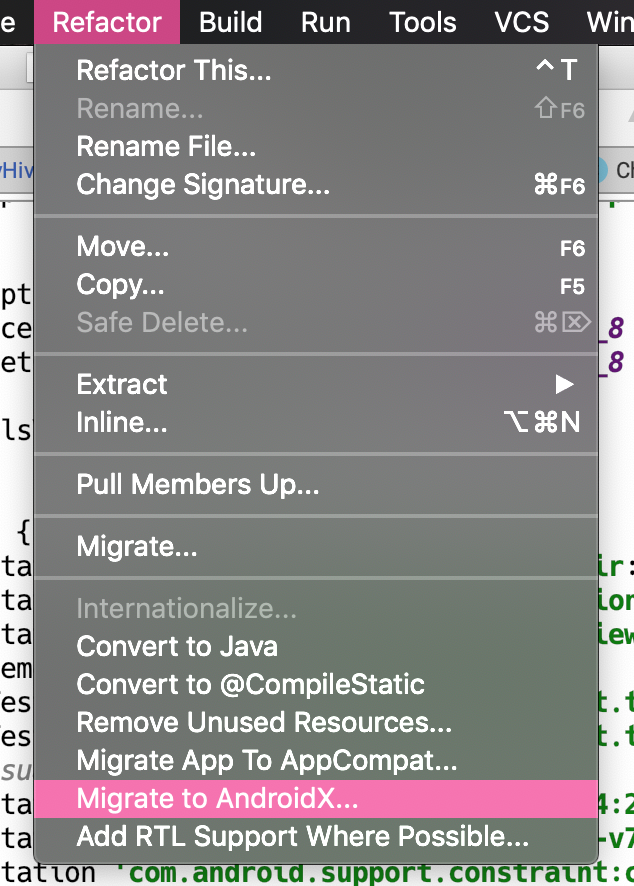The image size is (634, 886).
Task: Click the Migrate menu item
Action: pyautogui.click(x=137, y=547)
